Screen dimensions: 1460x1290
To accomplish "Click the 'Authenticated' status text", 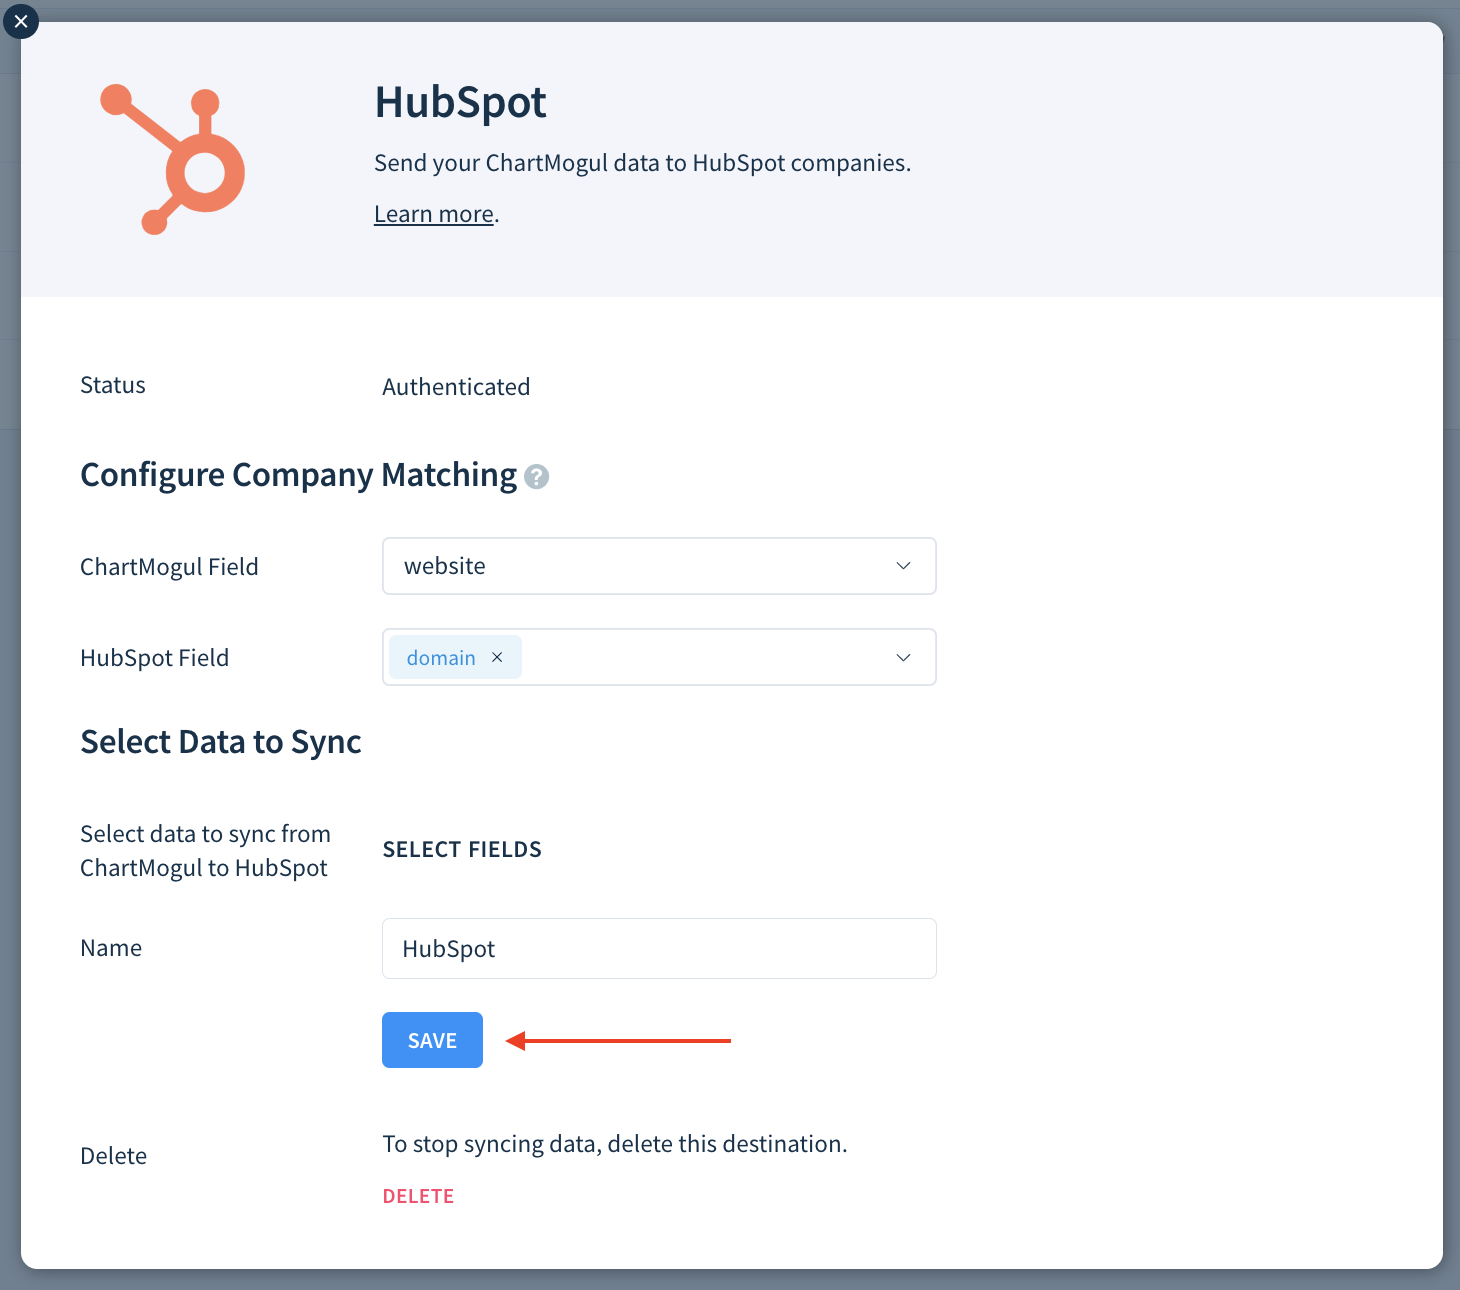I will pos(456,387).
